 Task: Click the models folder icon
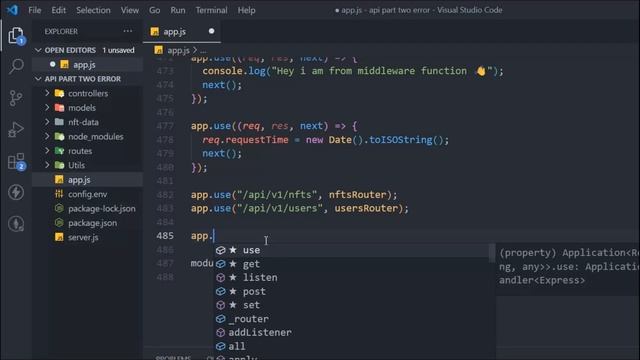pyautogui.click(x=60, y=108)
